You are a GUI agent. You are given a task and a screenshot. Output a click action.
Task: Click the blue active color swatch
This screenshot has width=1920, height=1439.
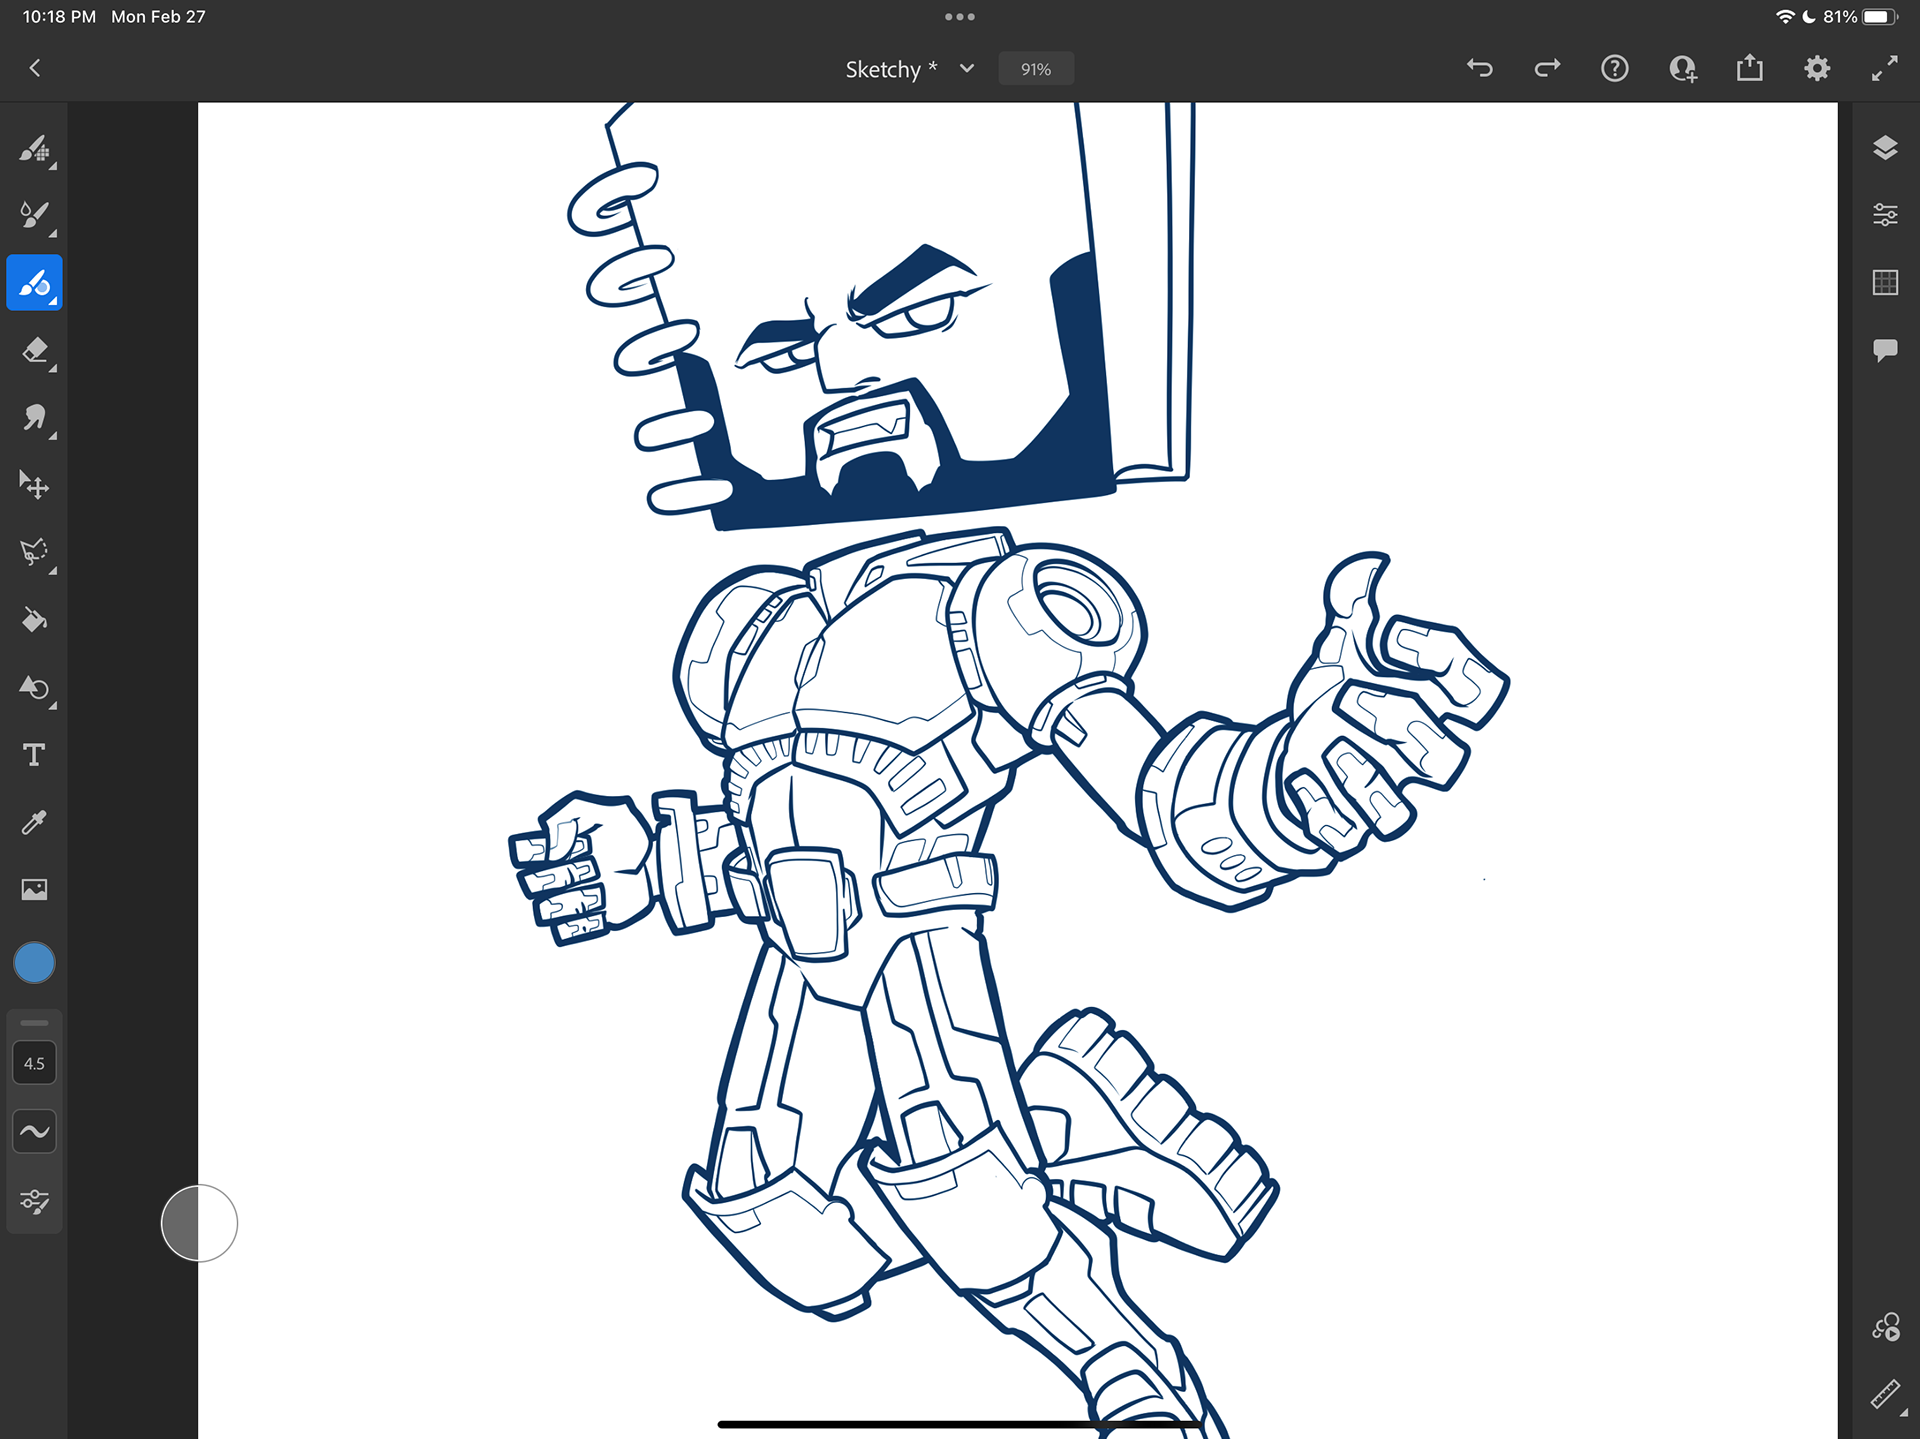point(34,963)
